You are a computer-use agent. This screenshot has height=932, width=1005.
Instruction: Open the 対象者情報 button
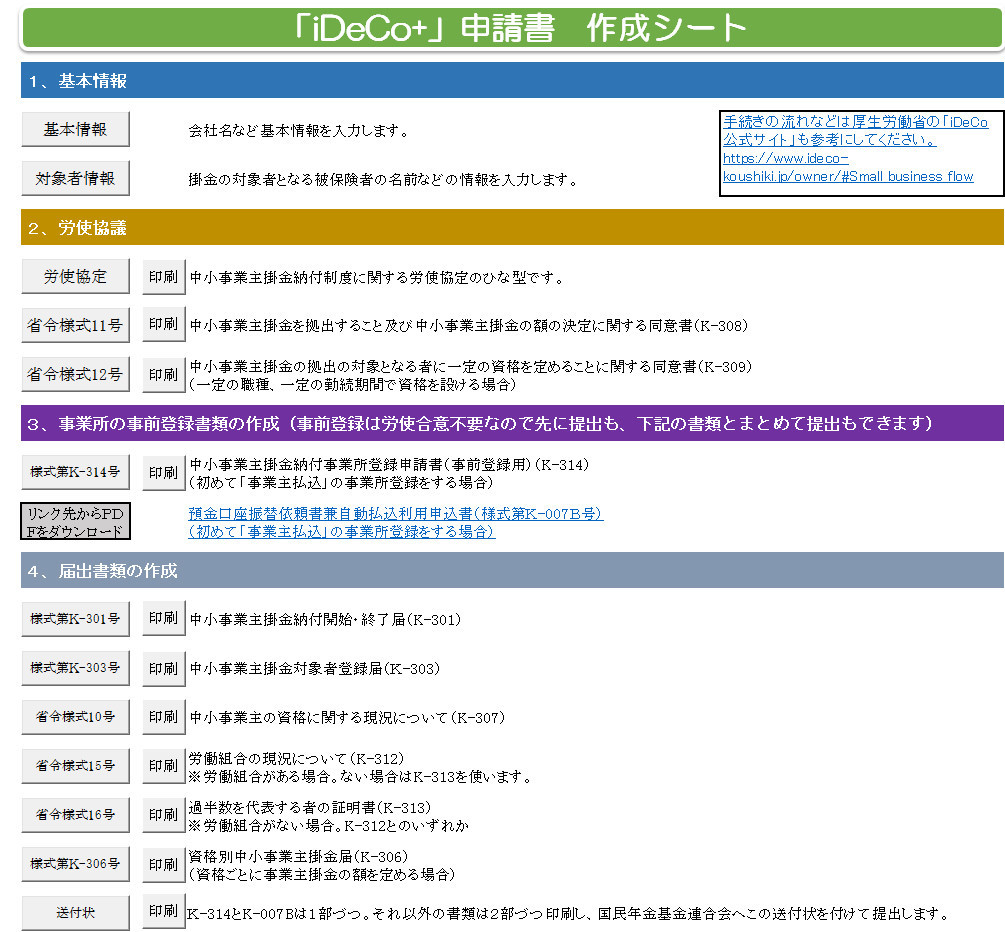[x=76, y=178]
